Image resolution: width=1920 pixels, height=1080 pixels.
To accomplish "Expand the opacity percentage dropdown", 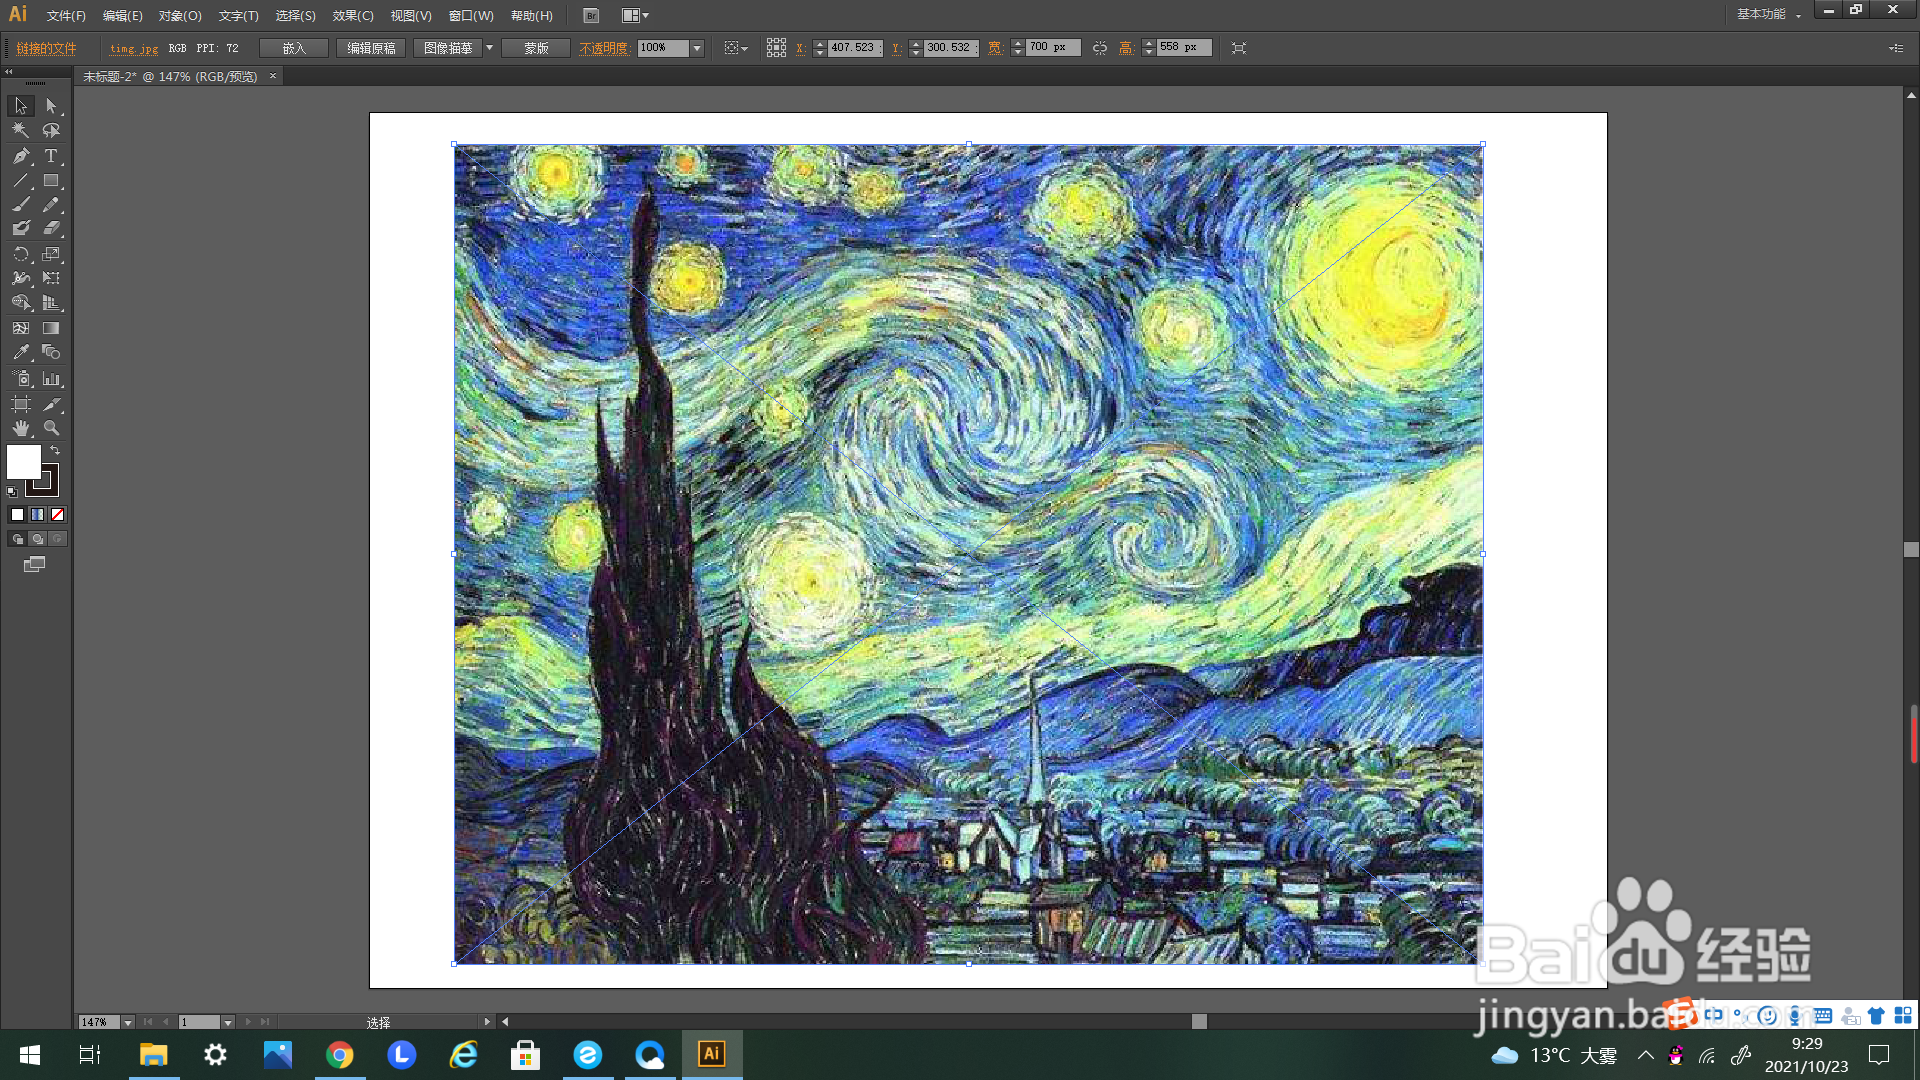I will point(697,48).
